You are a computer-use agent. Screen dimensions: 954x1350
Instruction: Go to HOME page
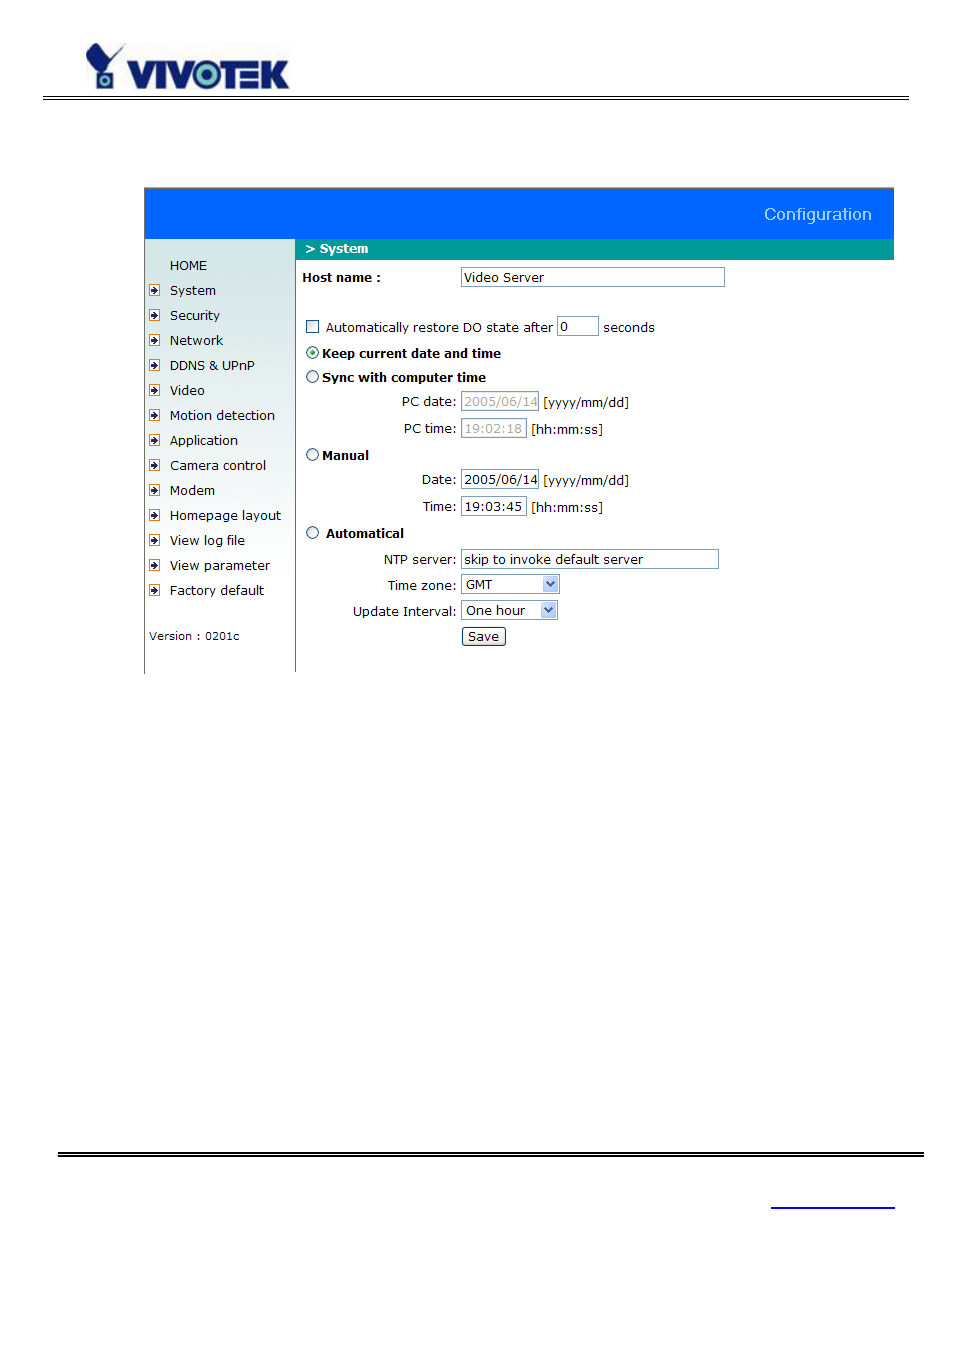188,266
